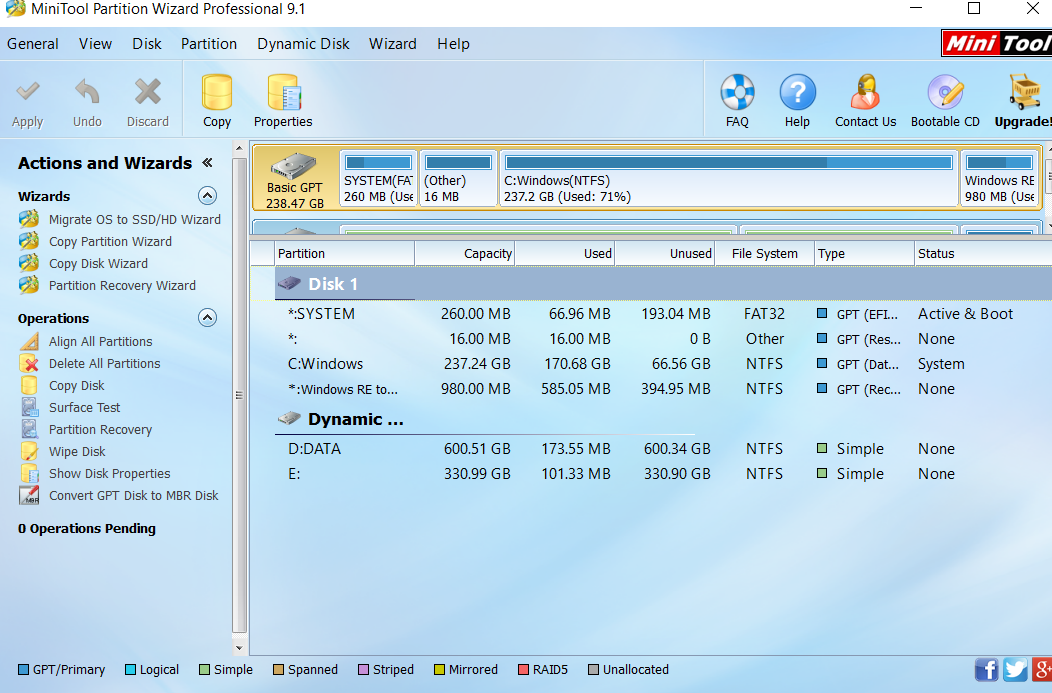Sort by Status column header

(983, 254)
